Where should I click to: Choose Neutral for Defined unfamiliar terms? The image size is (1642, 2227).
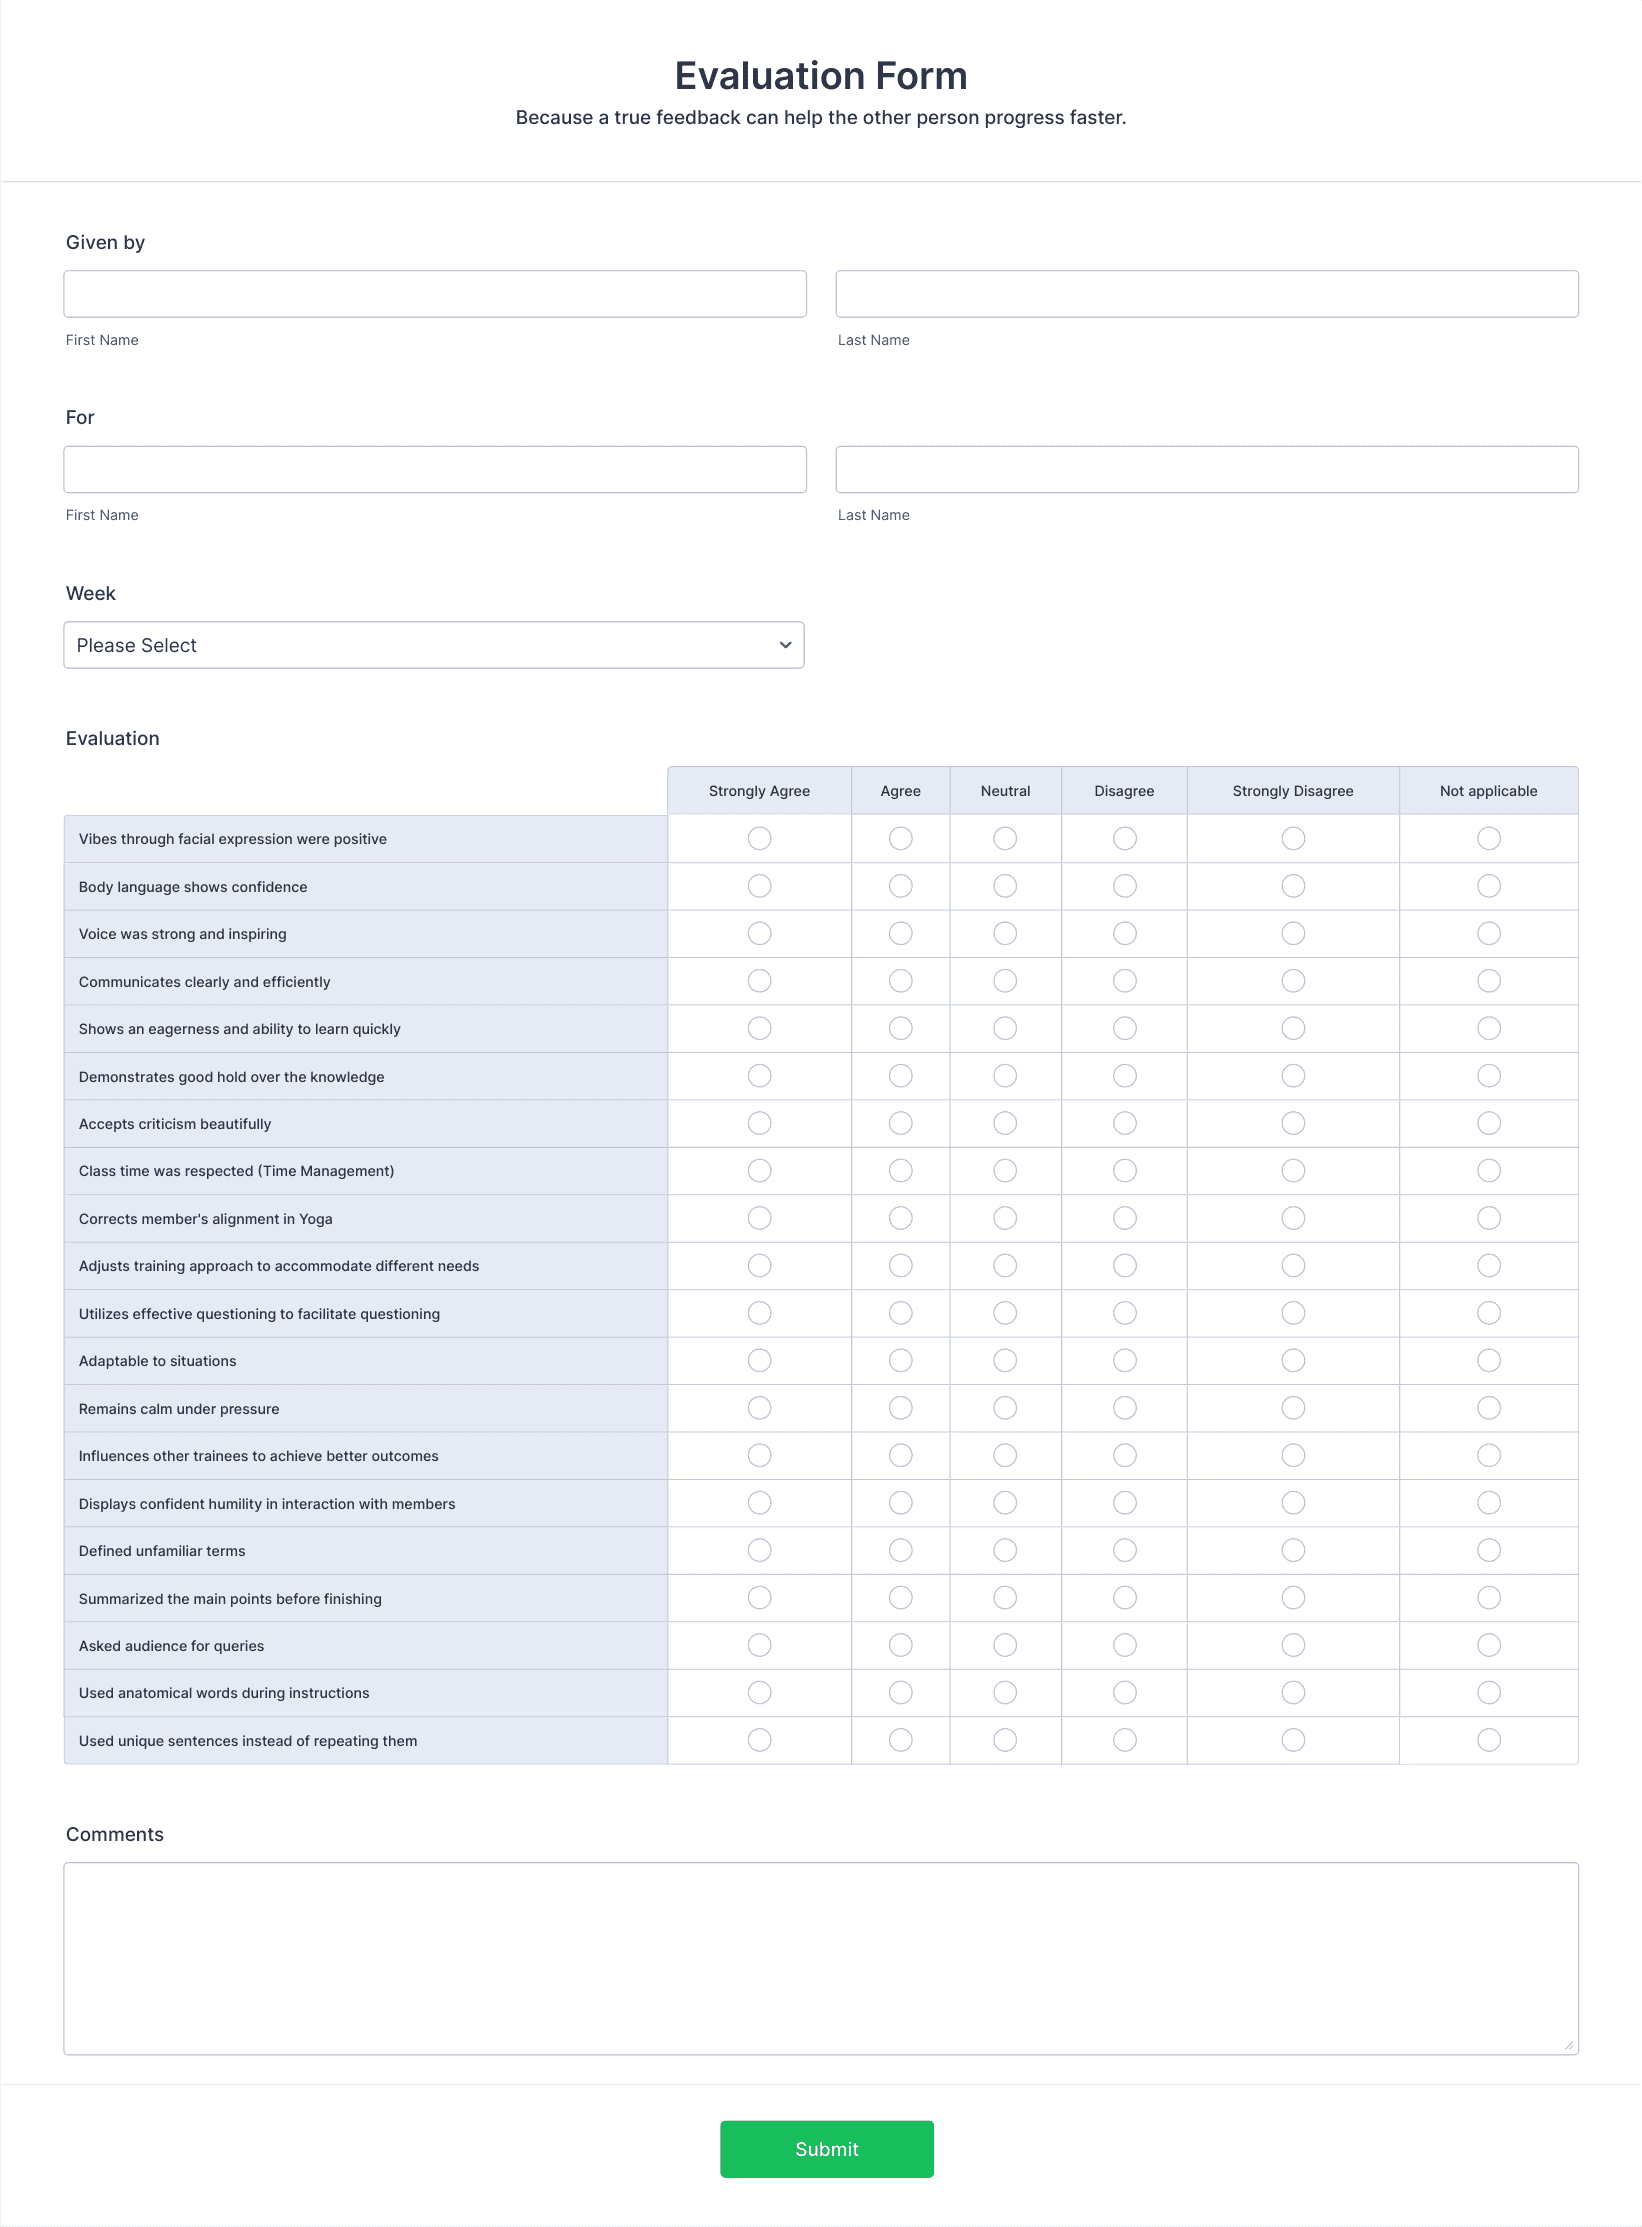pyautogui.click(x=1005, y=1550)
